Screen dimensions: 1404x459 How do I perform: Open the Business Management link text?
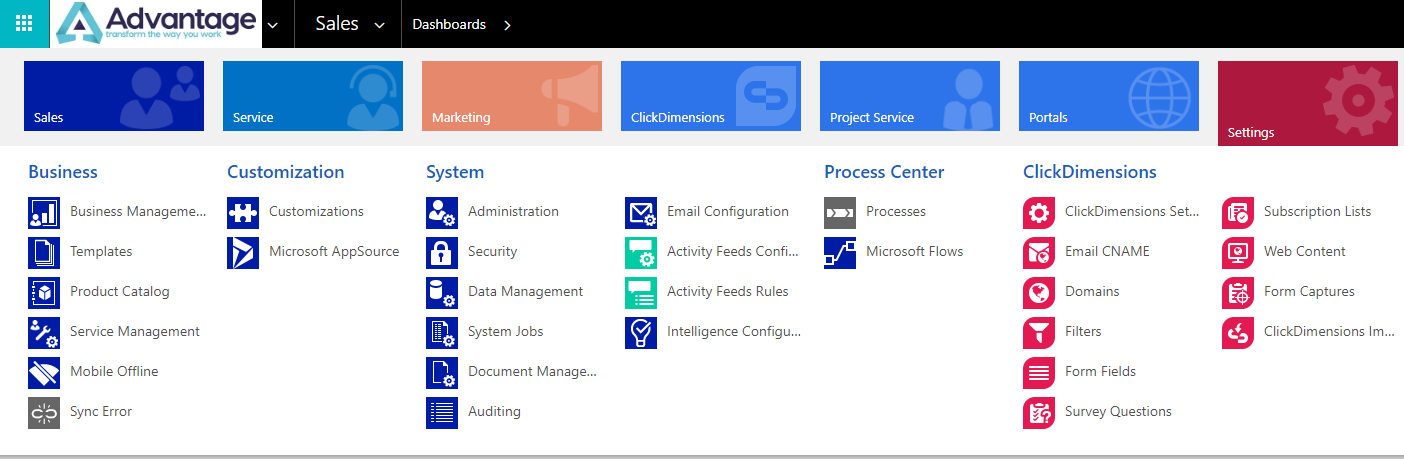pyautogui.click(x=138, y=212)
